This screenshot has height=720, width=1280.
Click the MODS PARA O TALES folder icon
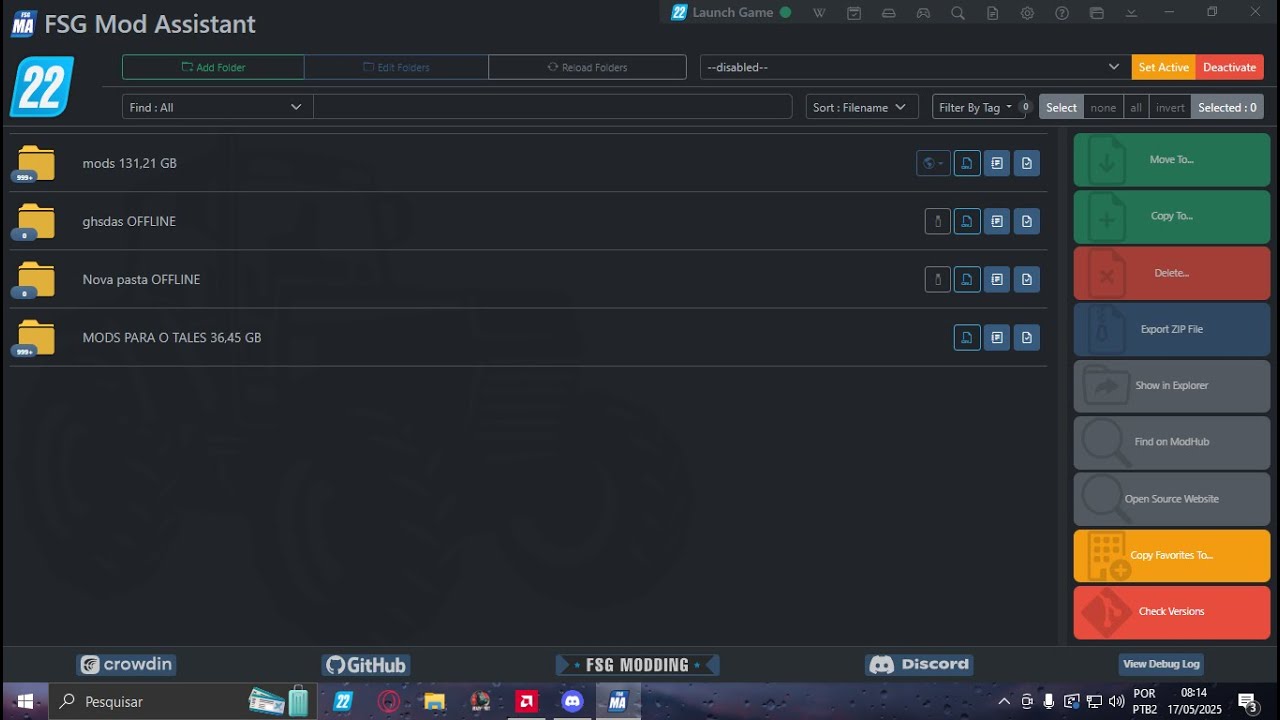pos(36,337)
